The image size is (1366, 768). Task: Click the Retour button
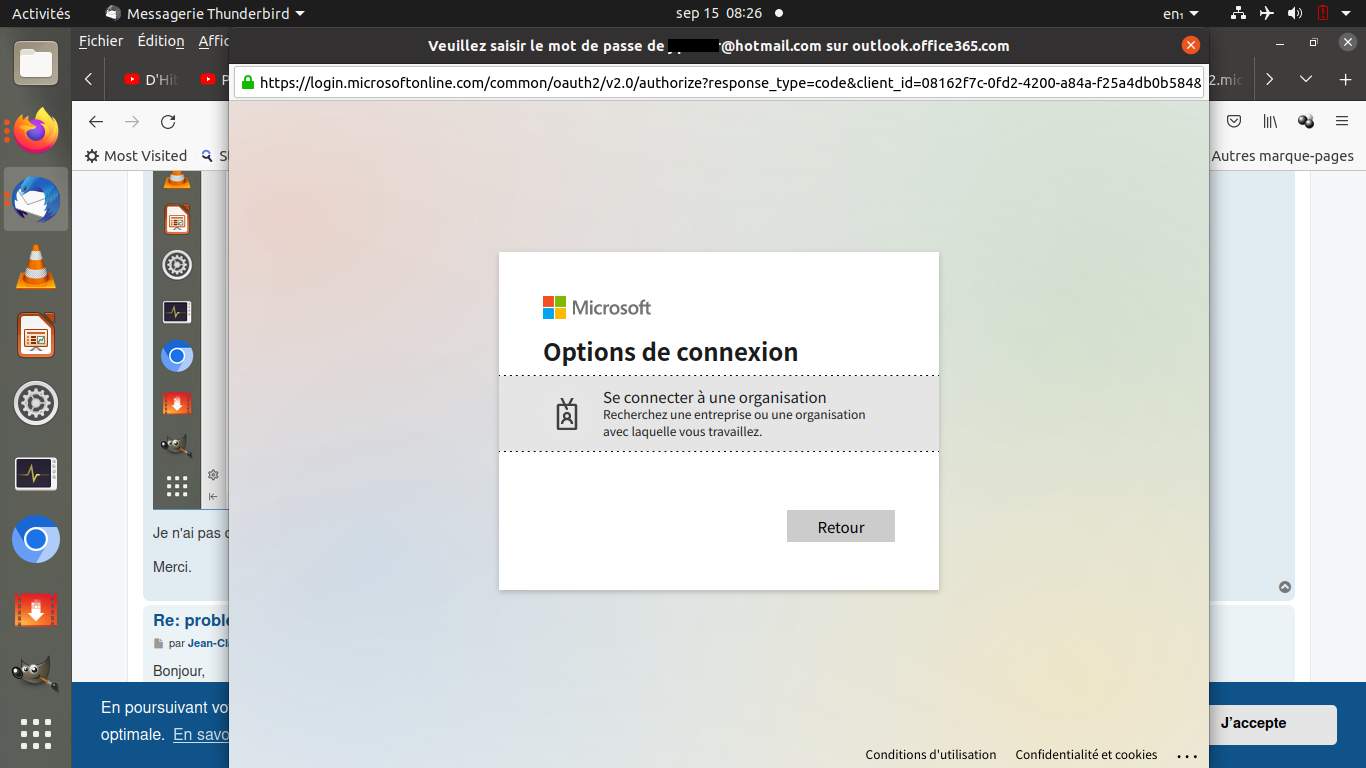tap(841, 527)
